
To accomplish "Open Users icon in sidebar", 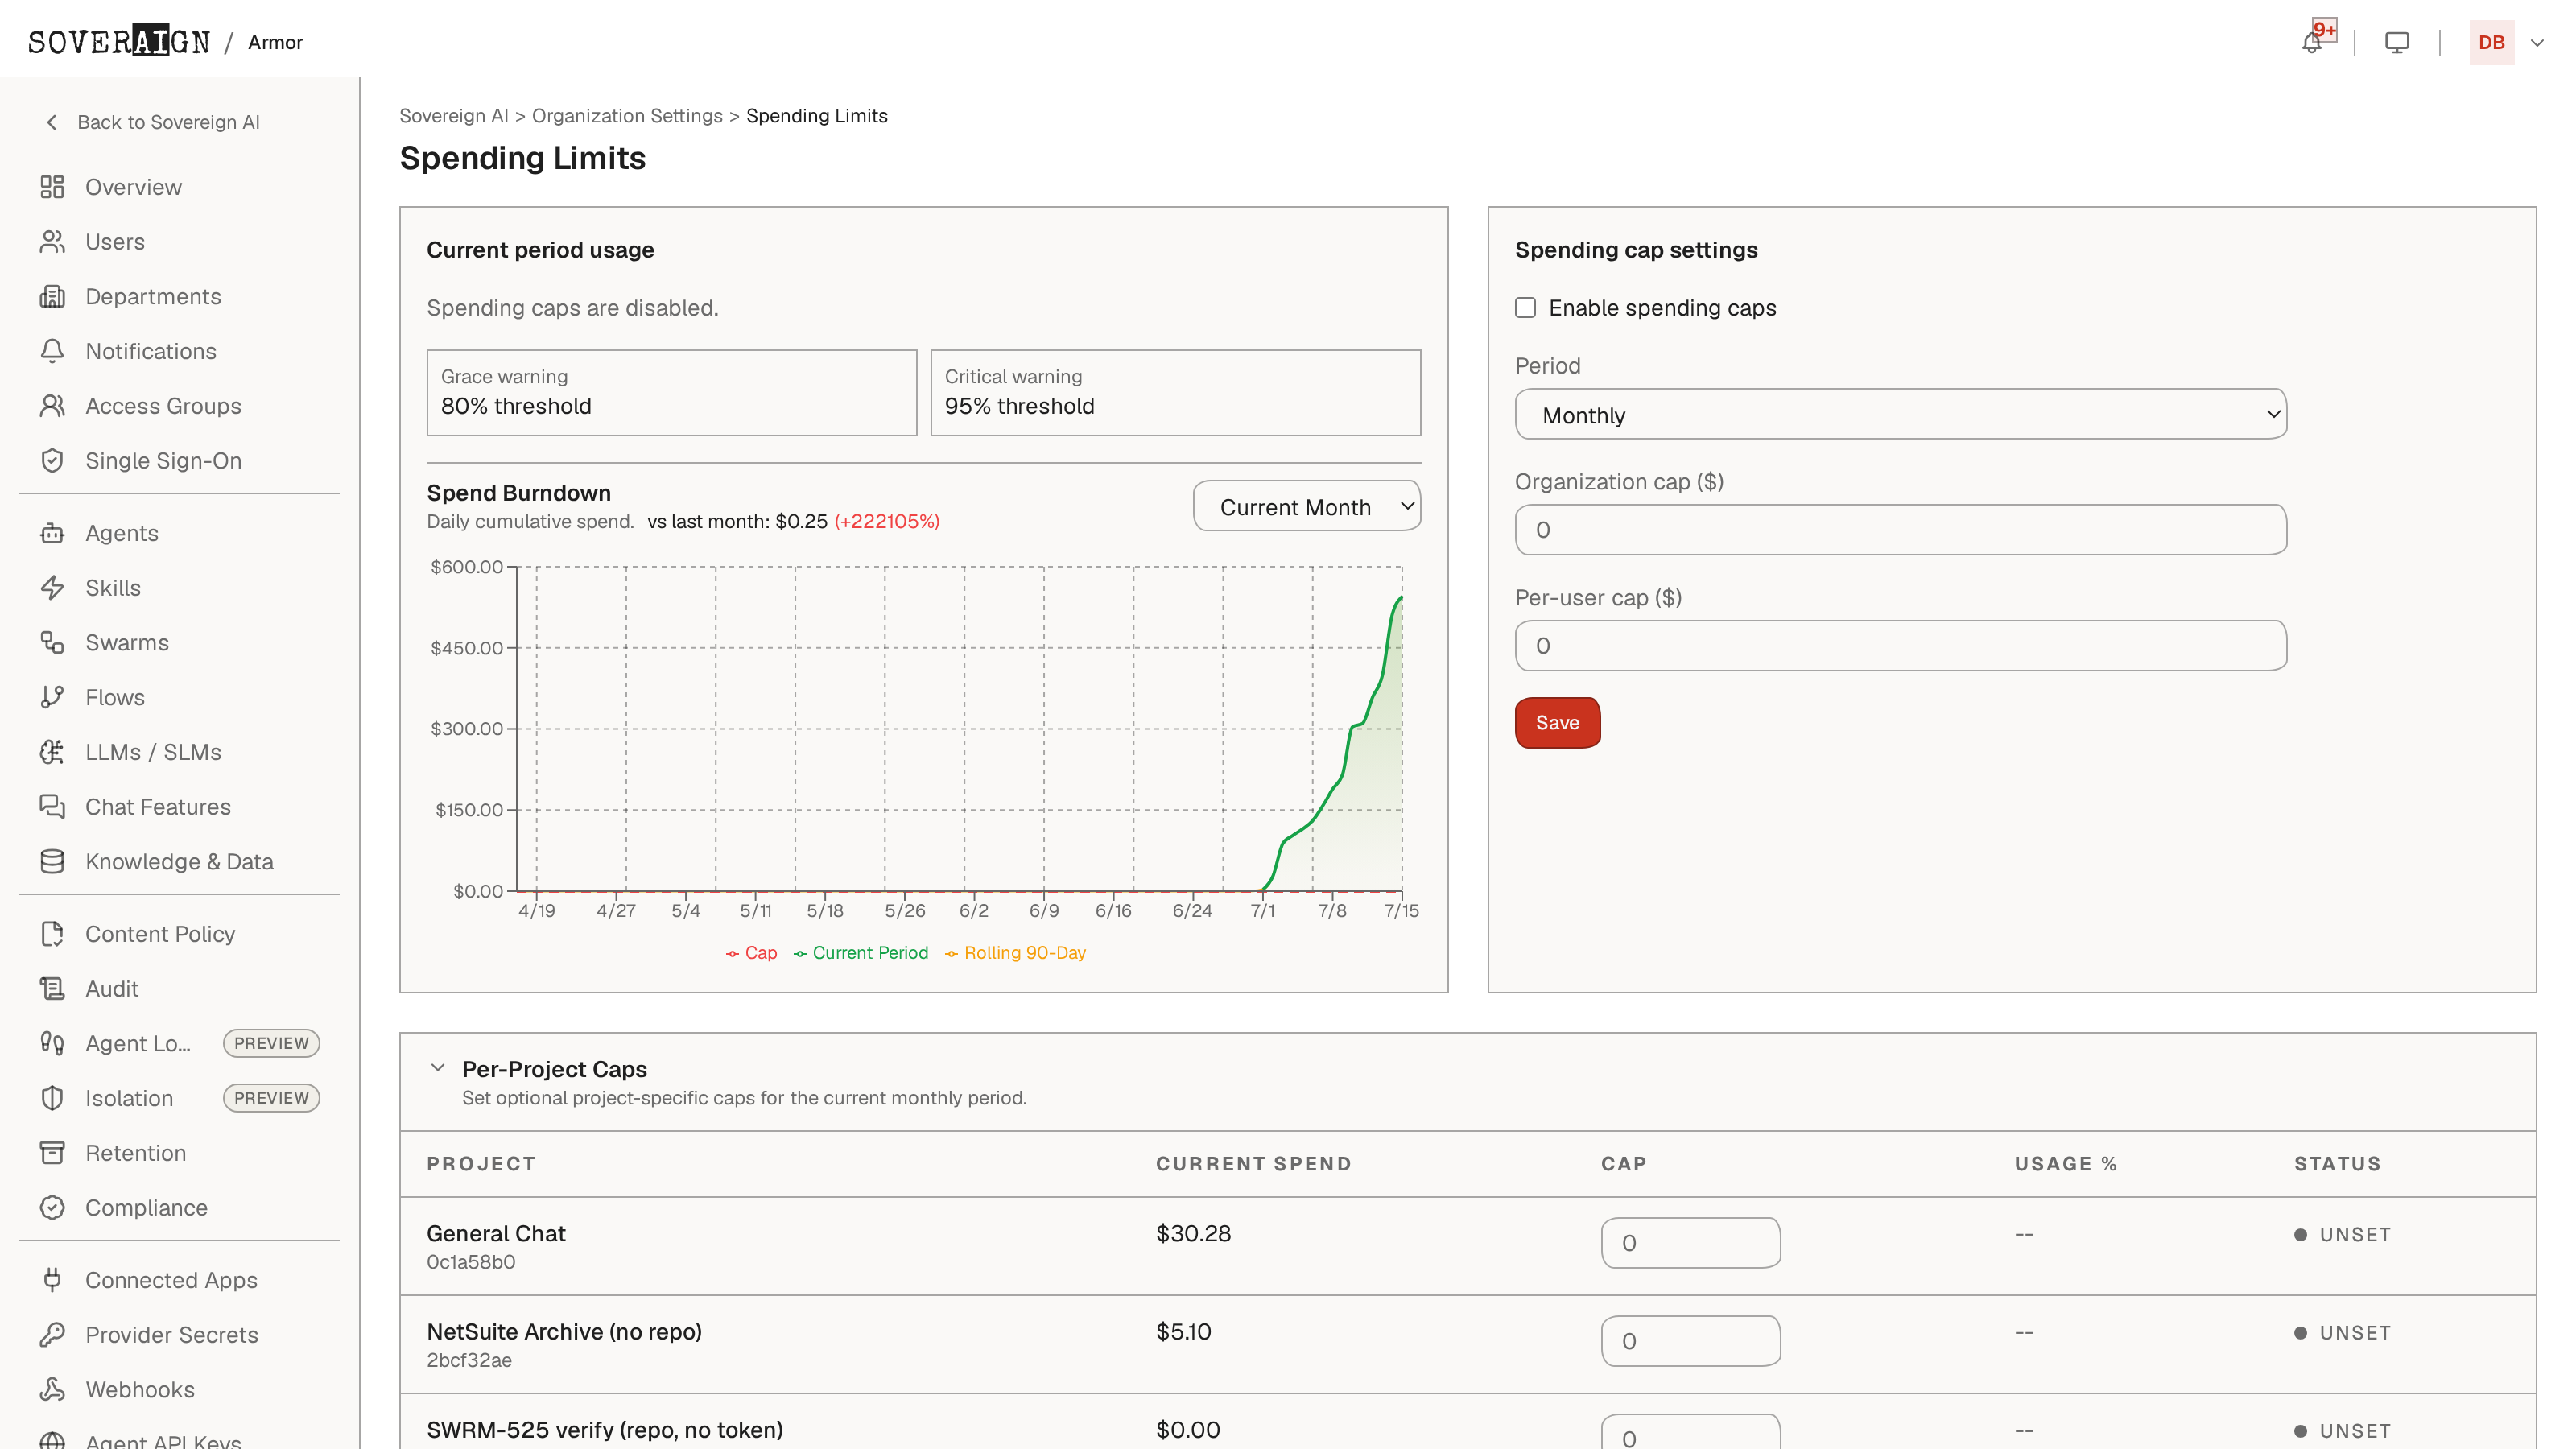I will coord(52,242).
